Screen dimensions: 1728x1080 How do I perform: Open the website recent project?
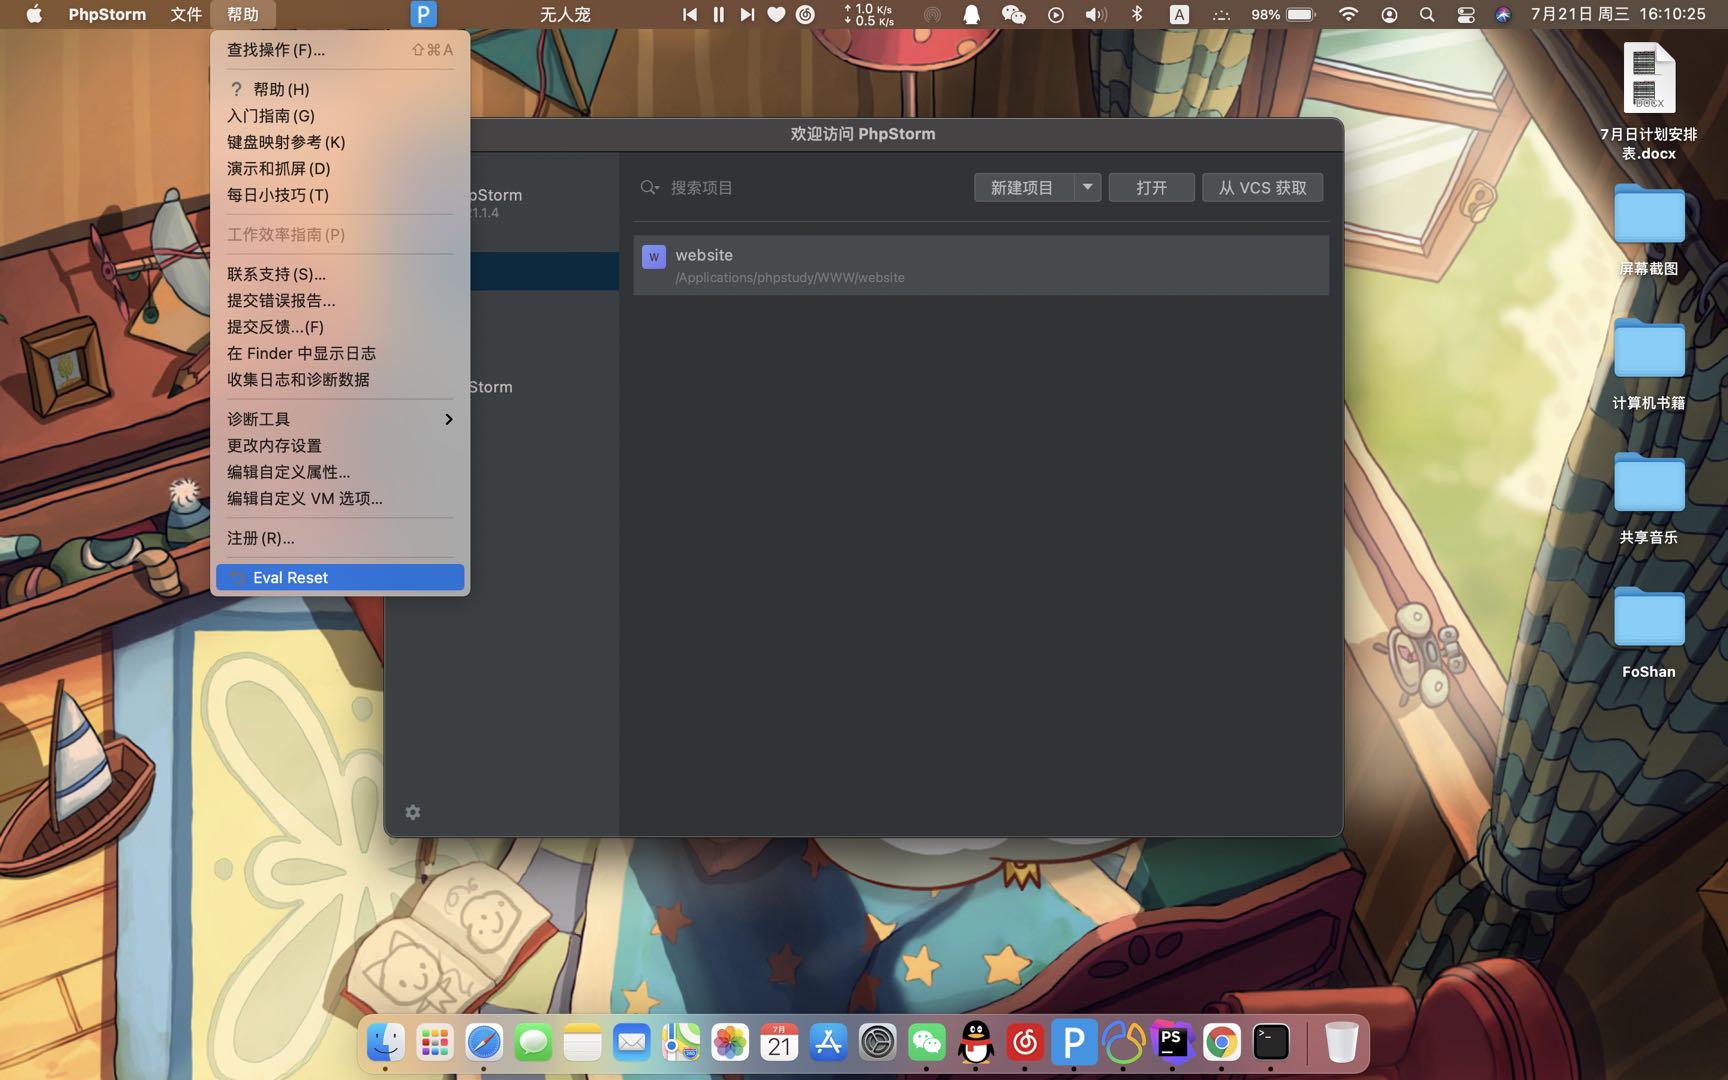[981, 265]
